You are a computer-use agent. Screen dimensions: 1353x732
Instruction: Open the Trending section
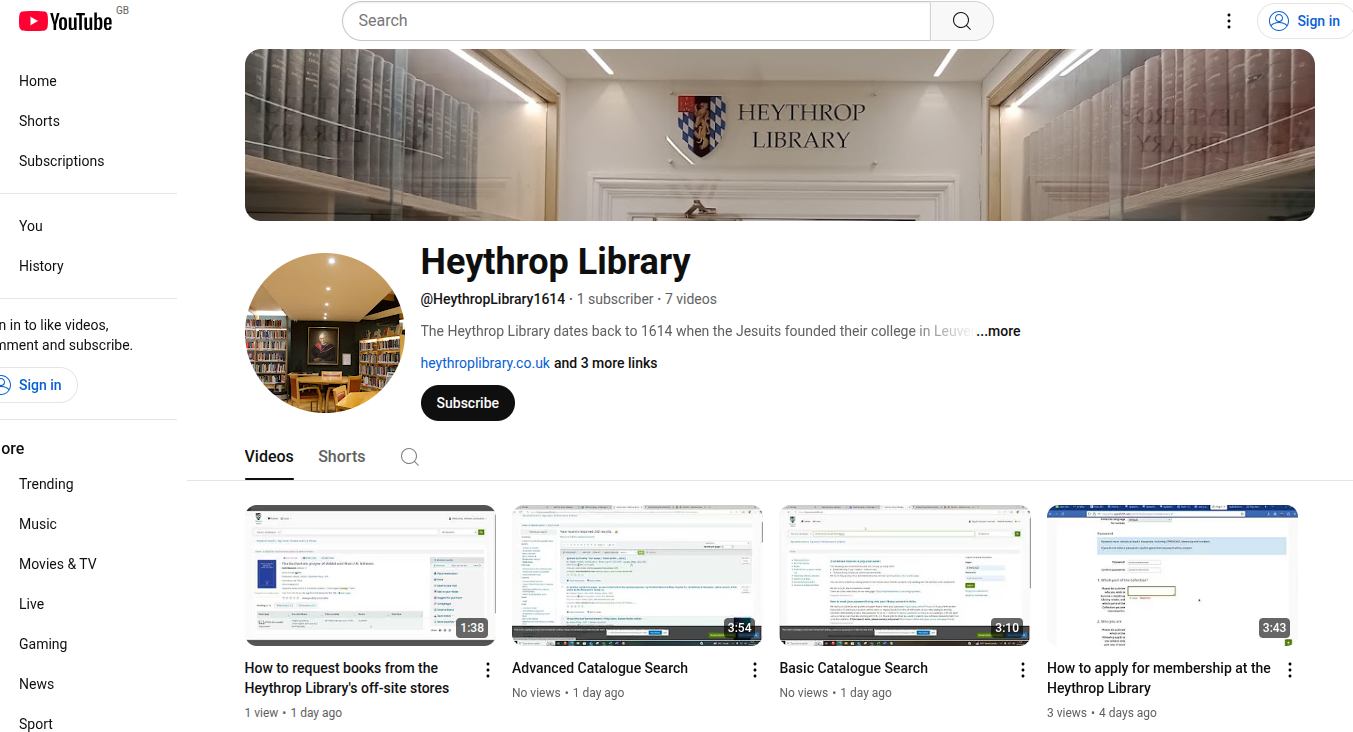click(45, 484)
